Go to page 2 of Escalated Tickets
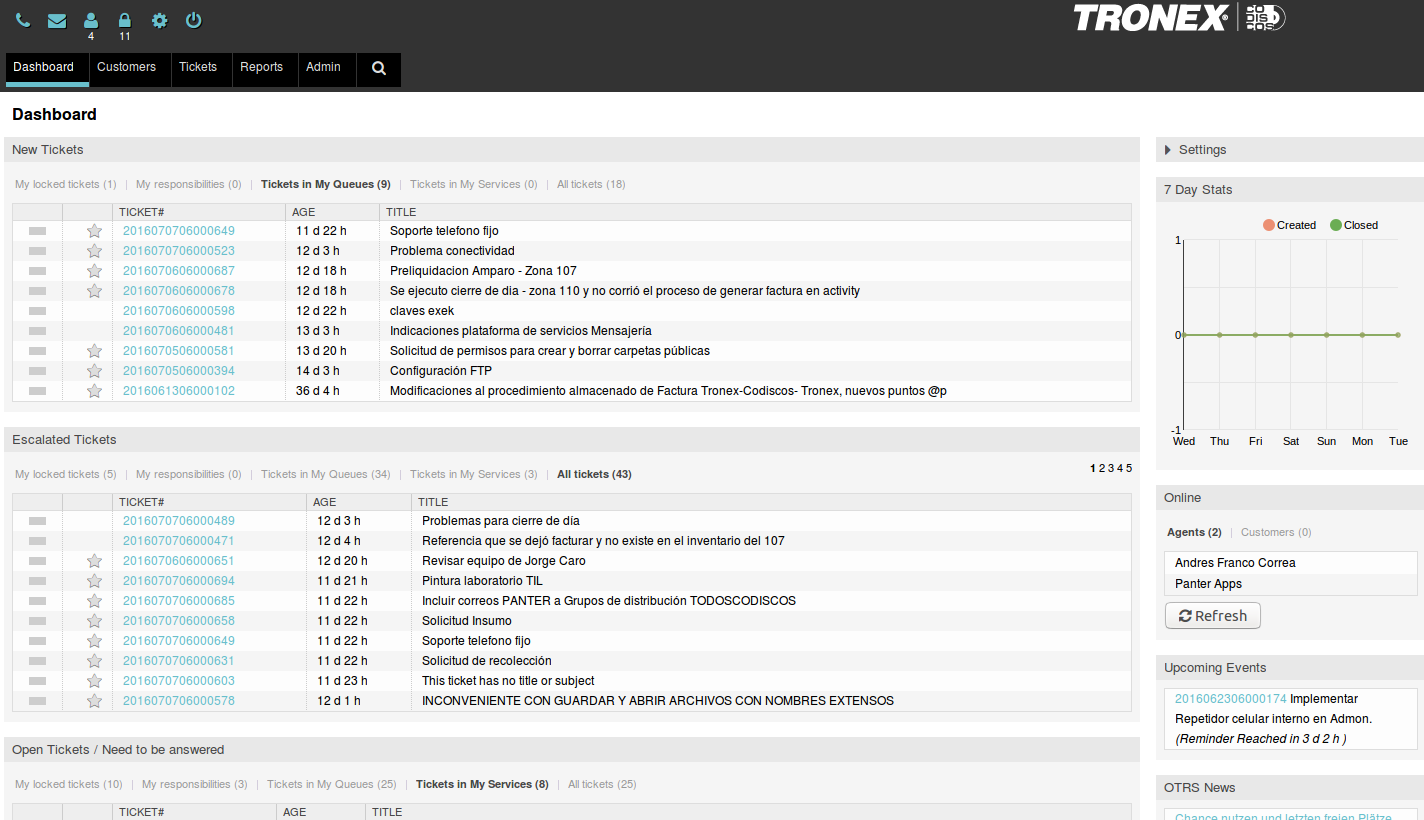 pos(1102,468)
